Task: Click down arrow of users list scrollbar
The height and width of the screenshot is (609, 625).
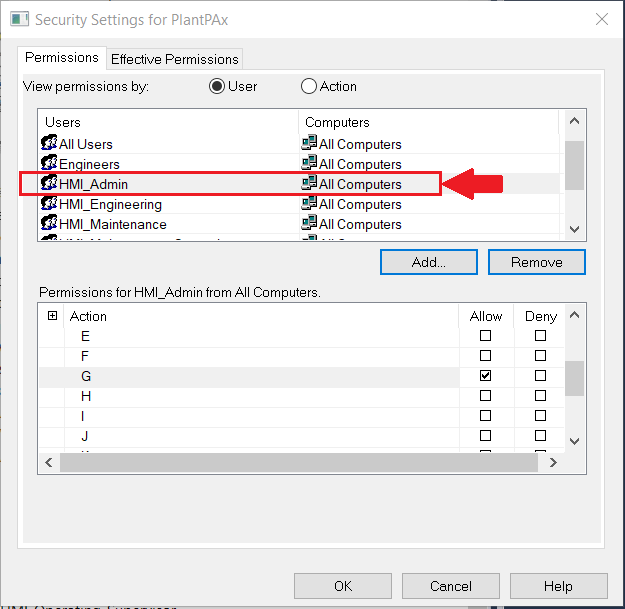Action: (x=574, y=229)
